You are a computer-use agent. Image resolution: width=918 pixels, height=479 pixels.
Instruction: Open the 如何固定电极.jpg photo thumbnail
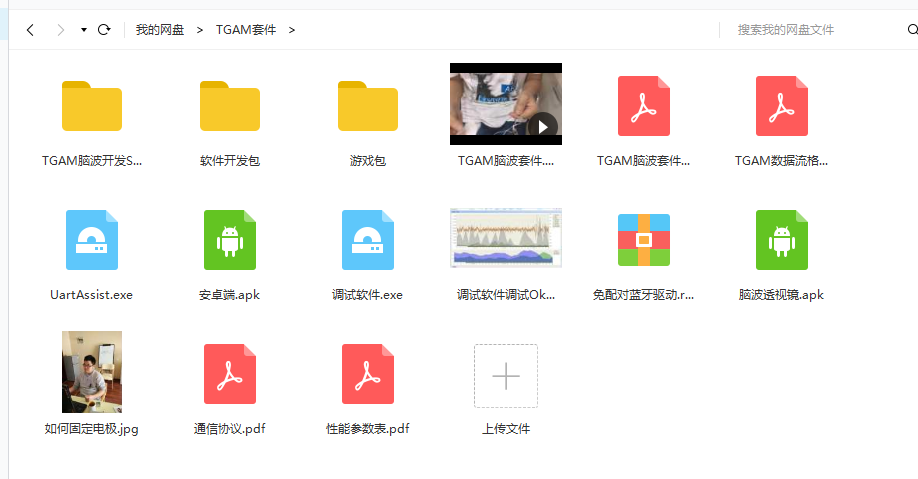tap(92, 372)
